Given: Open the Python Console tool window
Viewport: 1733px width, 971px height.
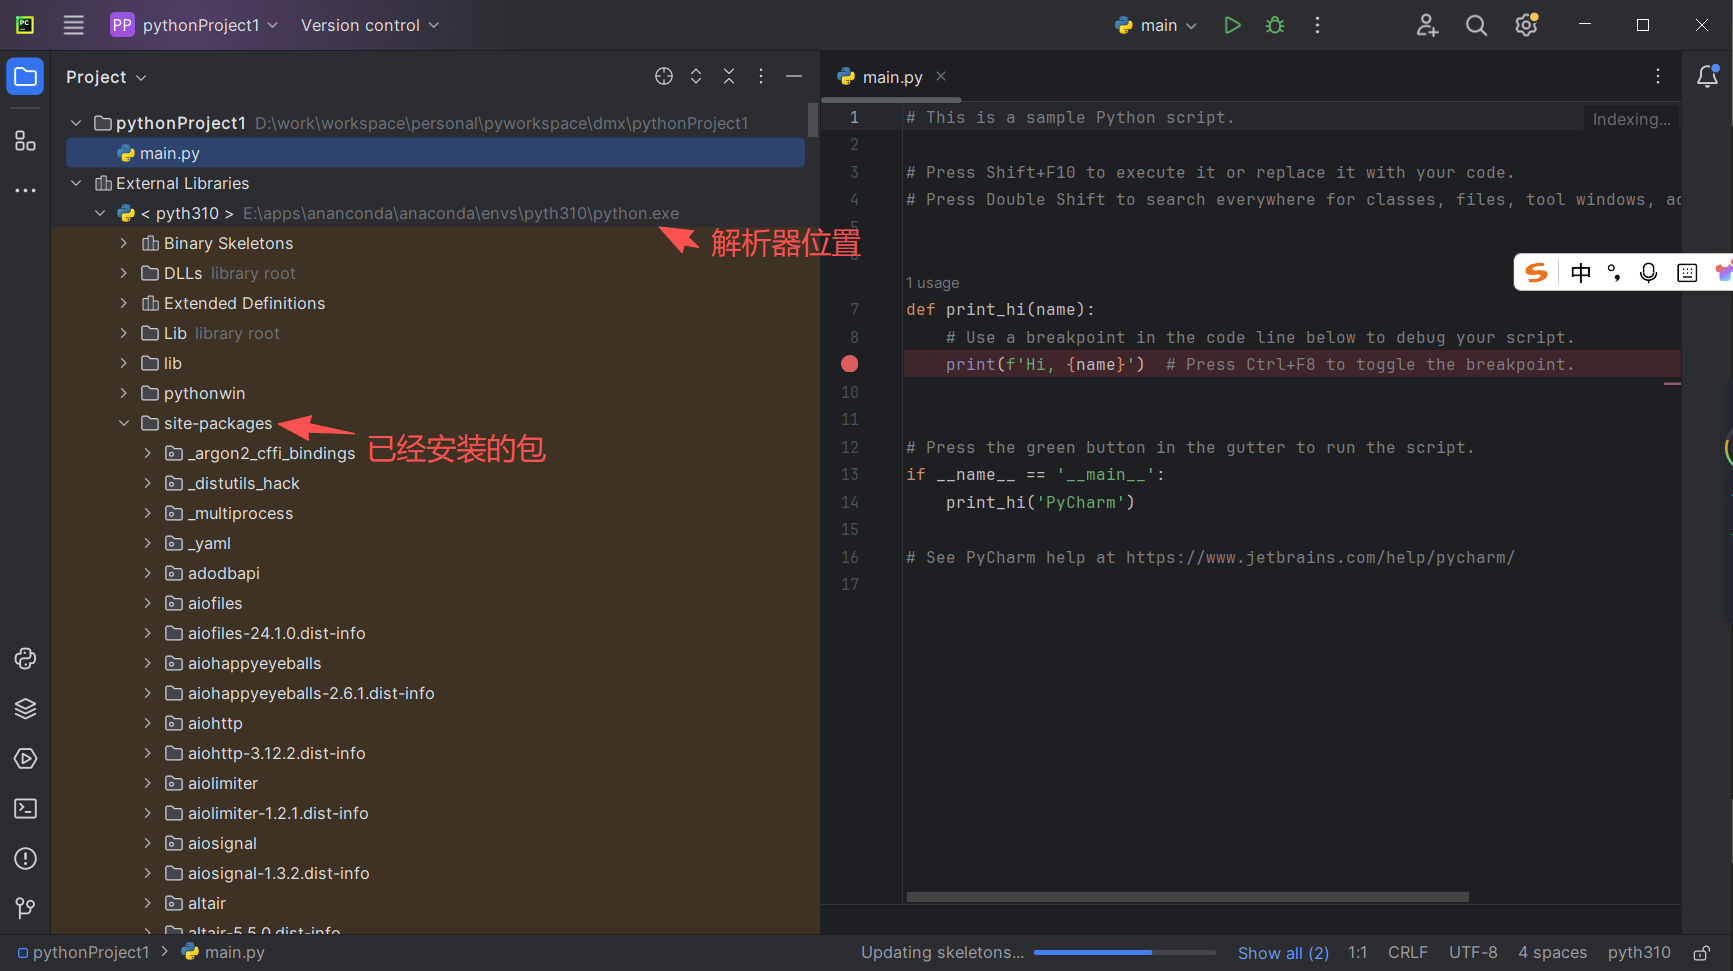Looking at the screenshot, I should 25,658.
